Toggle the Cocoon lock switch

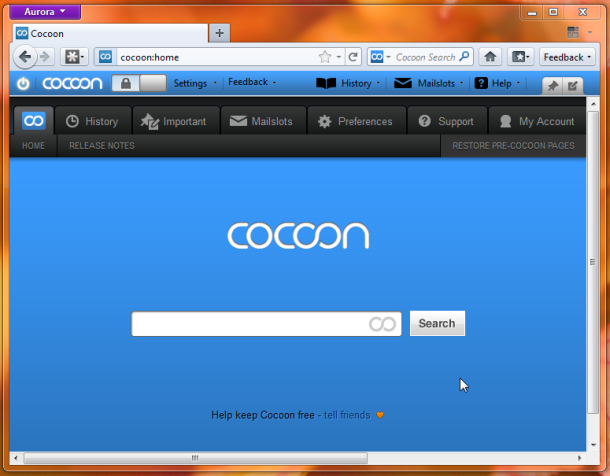[139, 83]
